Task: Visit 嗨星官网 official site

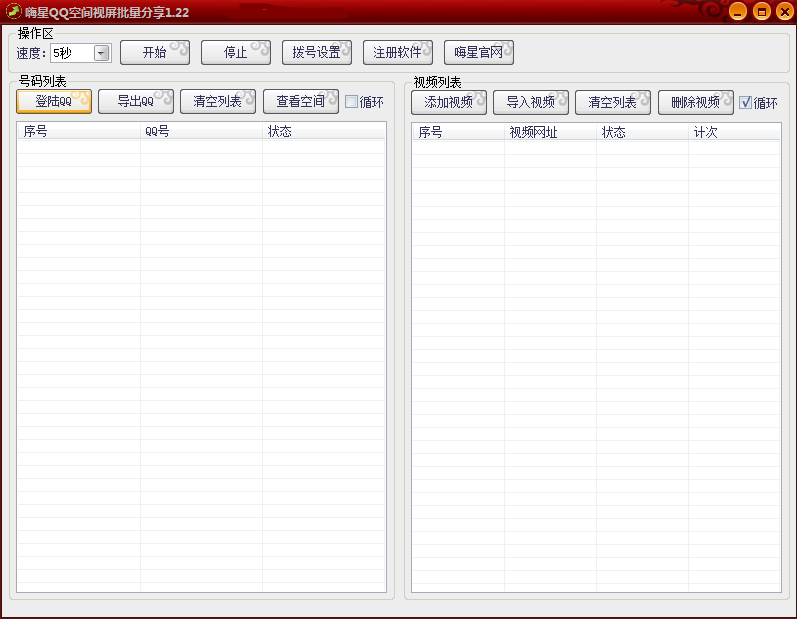Action: tap(479, 52)
